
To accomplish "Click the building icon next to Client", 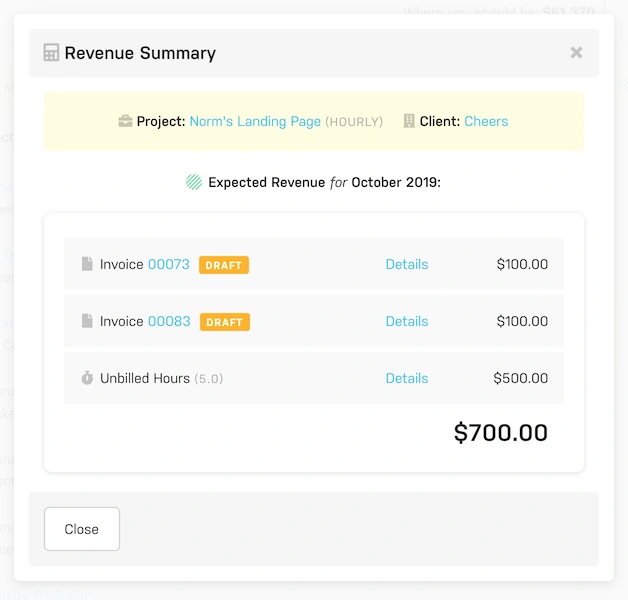I will (409, 122).
